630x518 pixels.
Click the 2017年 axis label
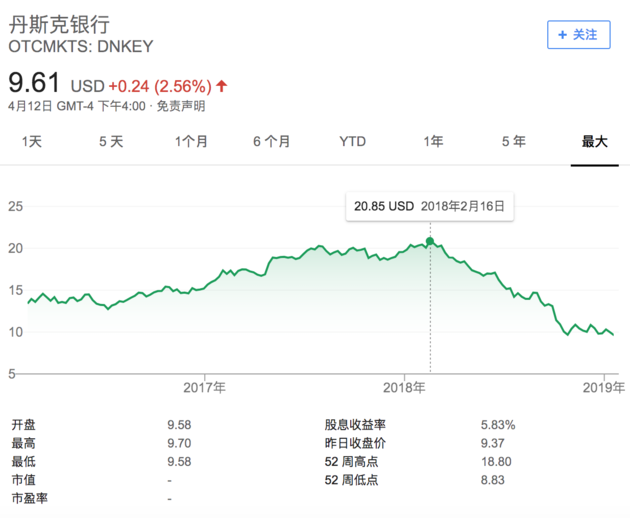click(x=205, y=386)
